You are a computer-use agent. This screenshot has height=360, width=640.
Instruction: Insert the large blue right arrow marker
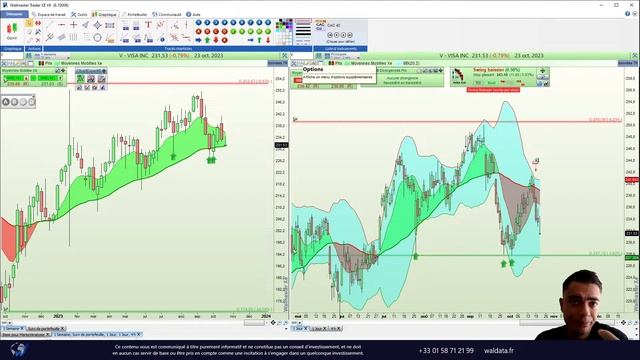click(198, 40)
